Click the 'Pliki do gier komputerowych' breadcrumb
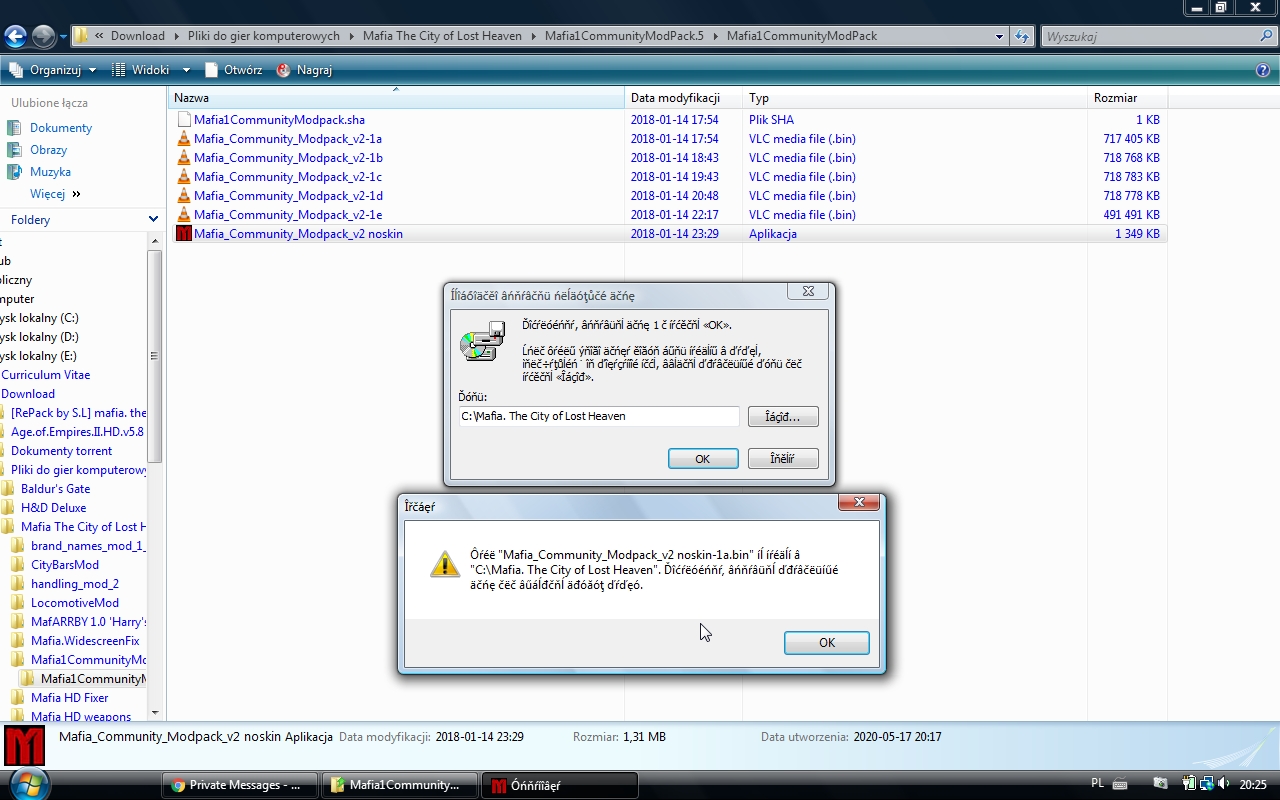The height and width of the screenshot is (800, 1280). 263,36
